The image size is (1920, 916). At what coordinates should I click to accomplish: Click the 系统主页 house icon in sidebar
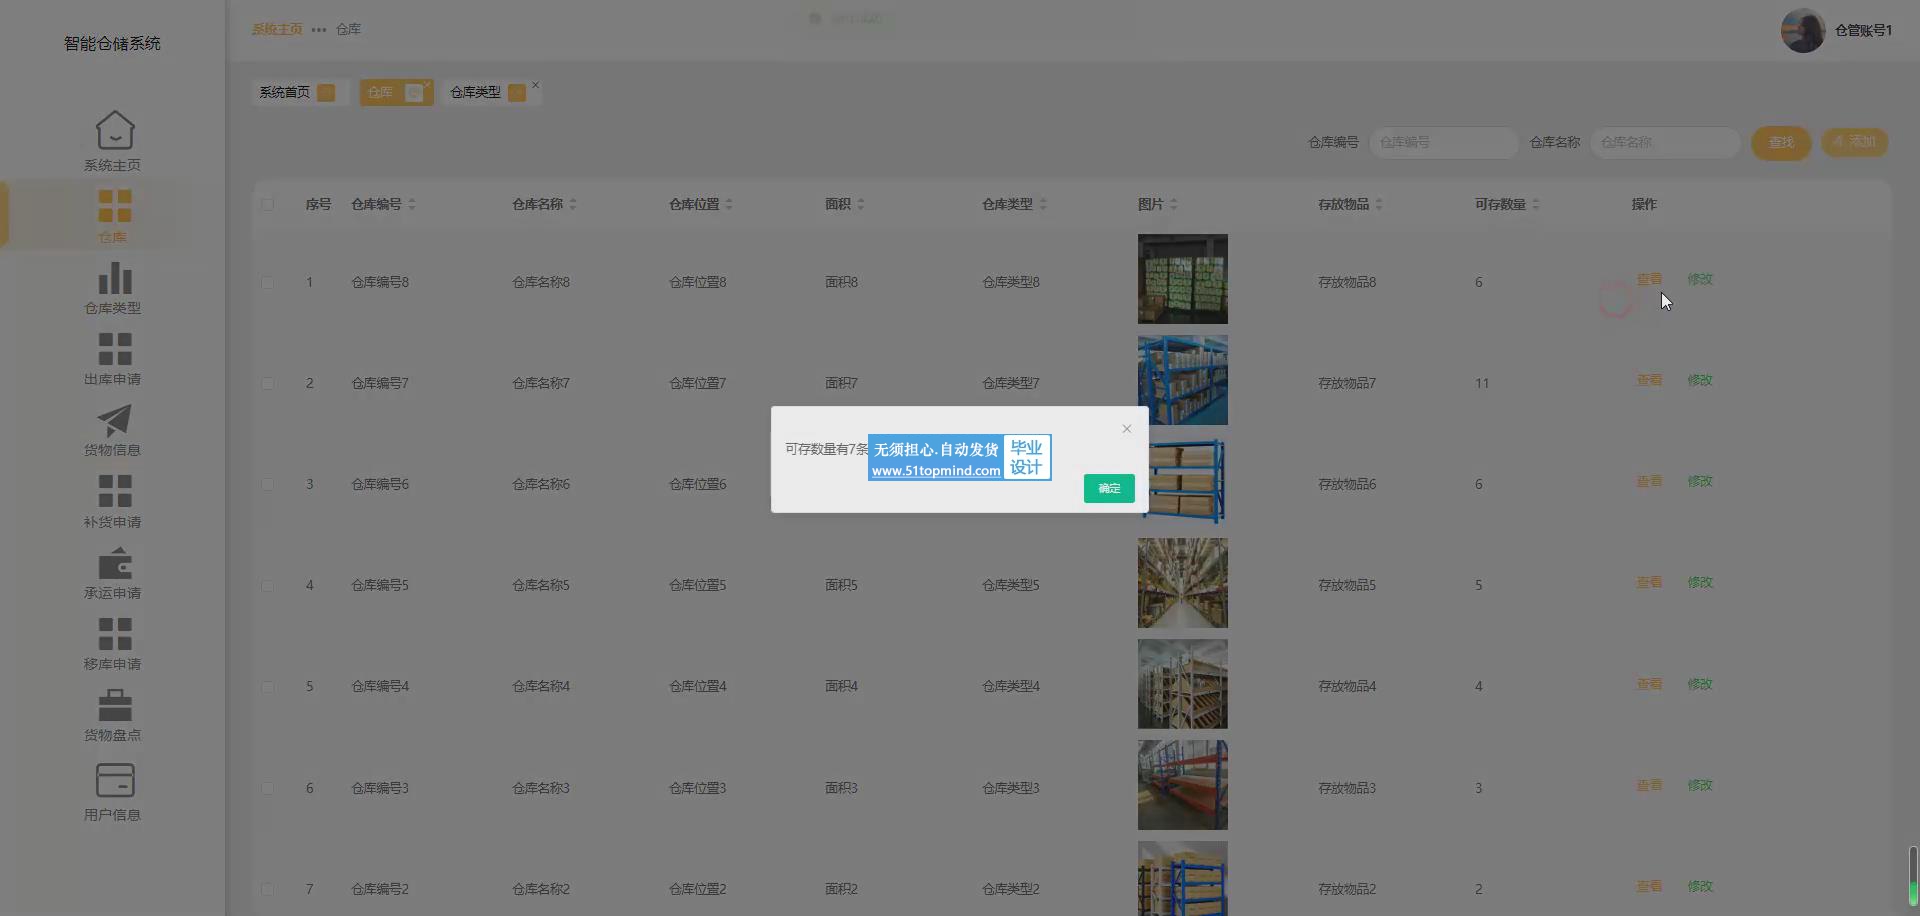coord(114,131)
